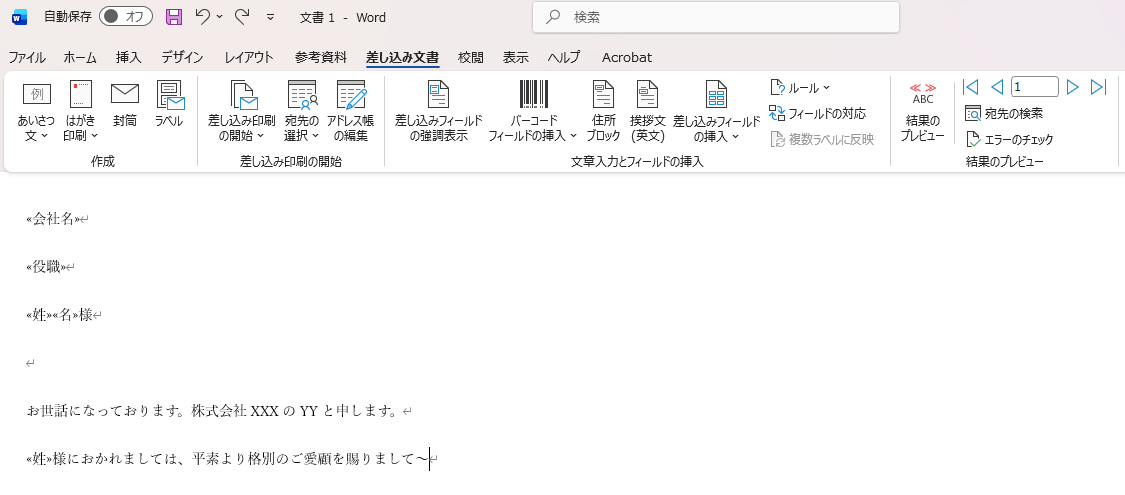Click the record number field
Image resolution: width=1125 pixels, height=495 pixels.
1035,88
